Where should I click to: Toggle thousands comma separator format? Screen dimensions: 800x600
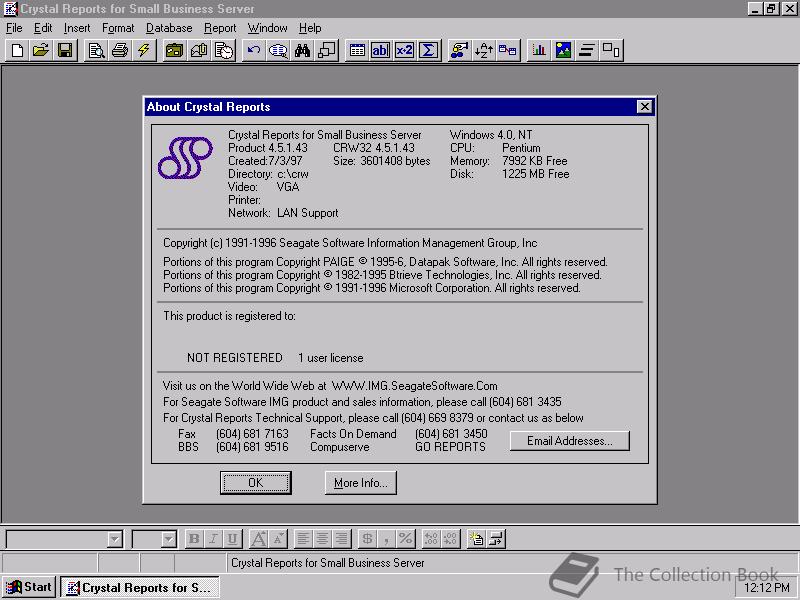(x=386, y=539)
